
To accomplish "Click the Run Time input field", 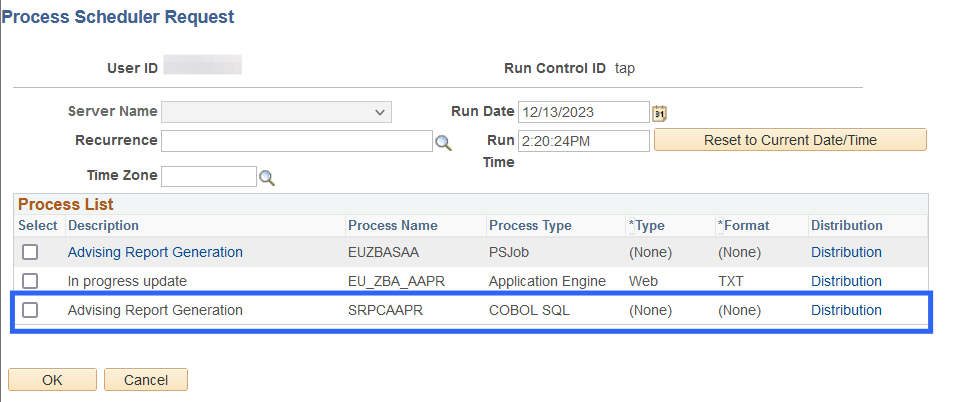I will (584, 141).
